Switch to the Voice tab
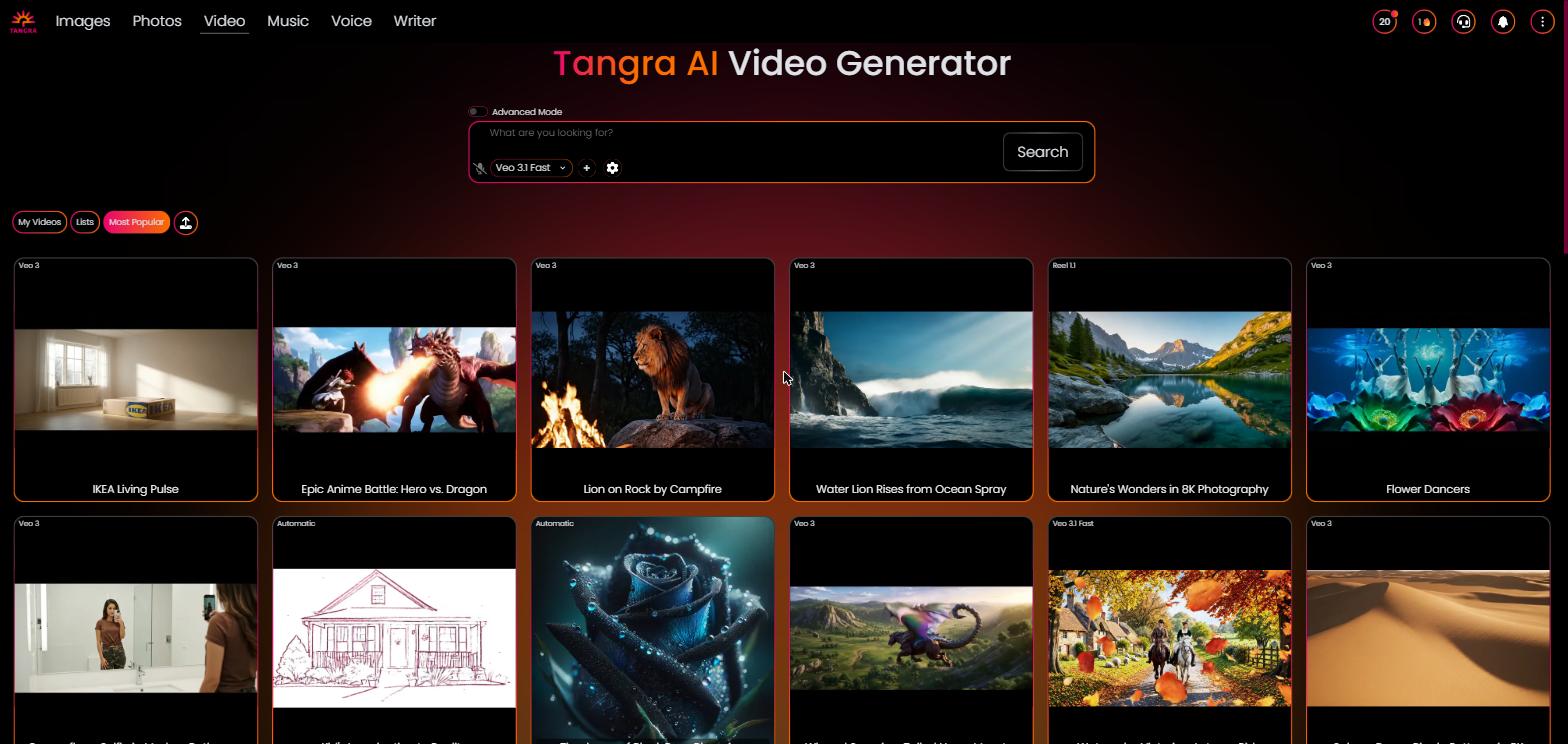This screenshot has width=1568, height=744. tap(351, 21)
